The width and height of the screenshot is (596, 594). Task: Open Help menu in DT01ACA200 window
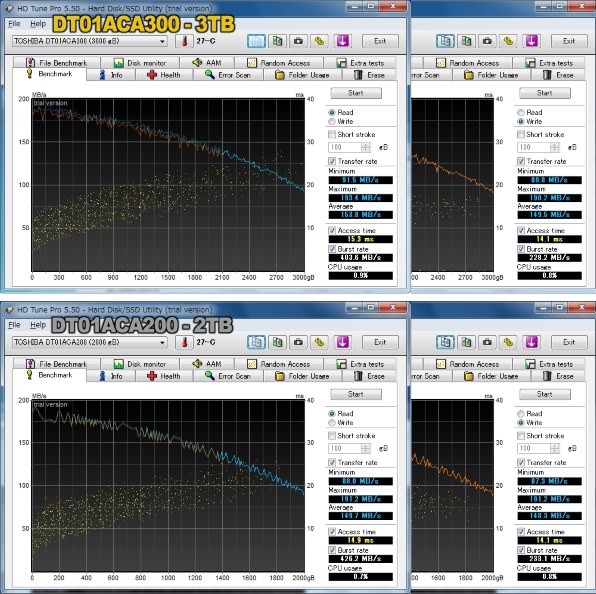(x=38, y=325)
